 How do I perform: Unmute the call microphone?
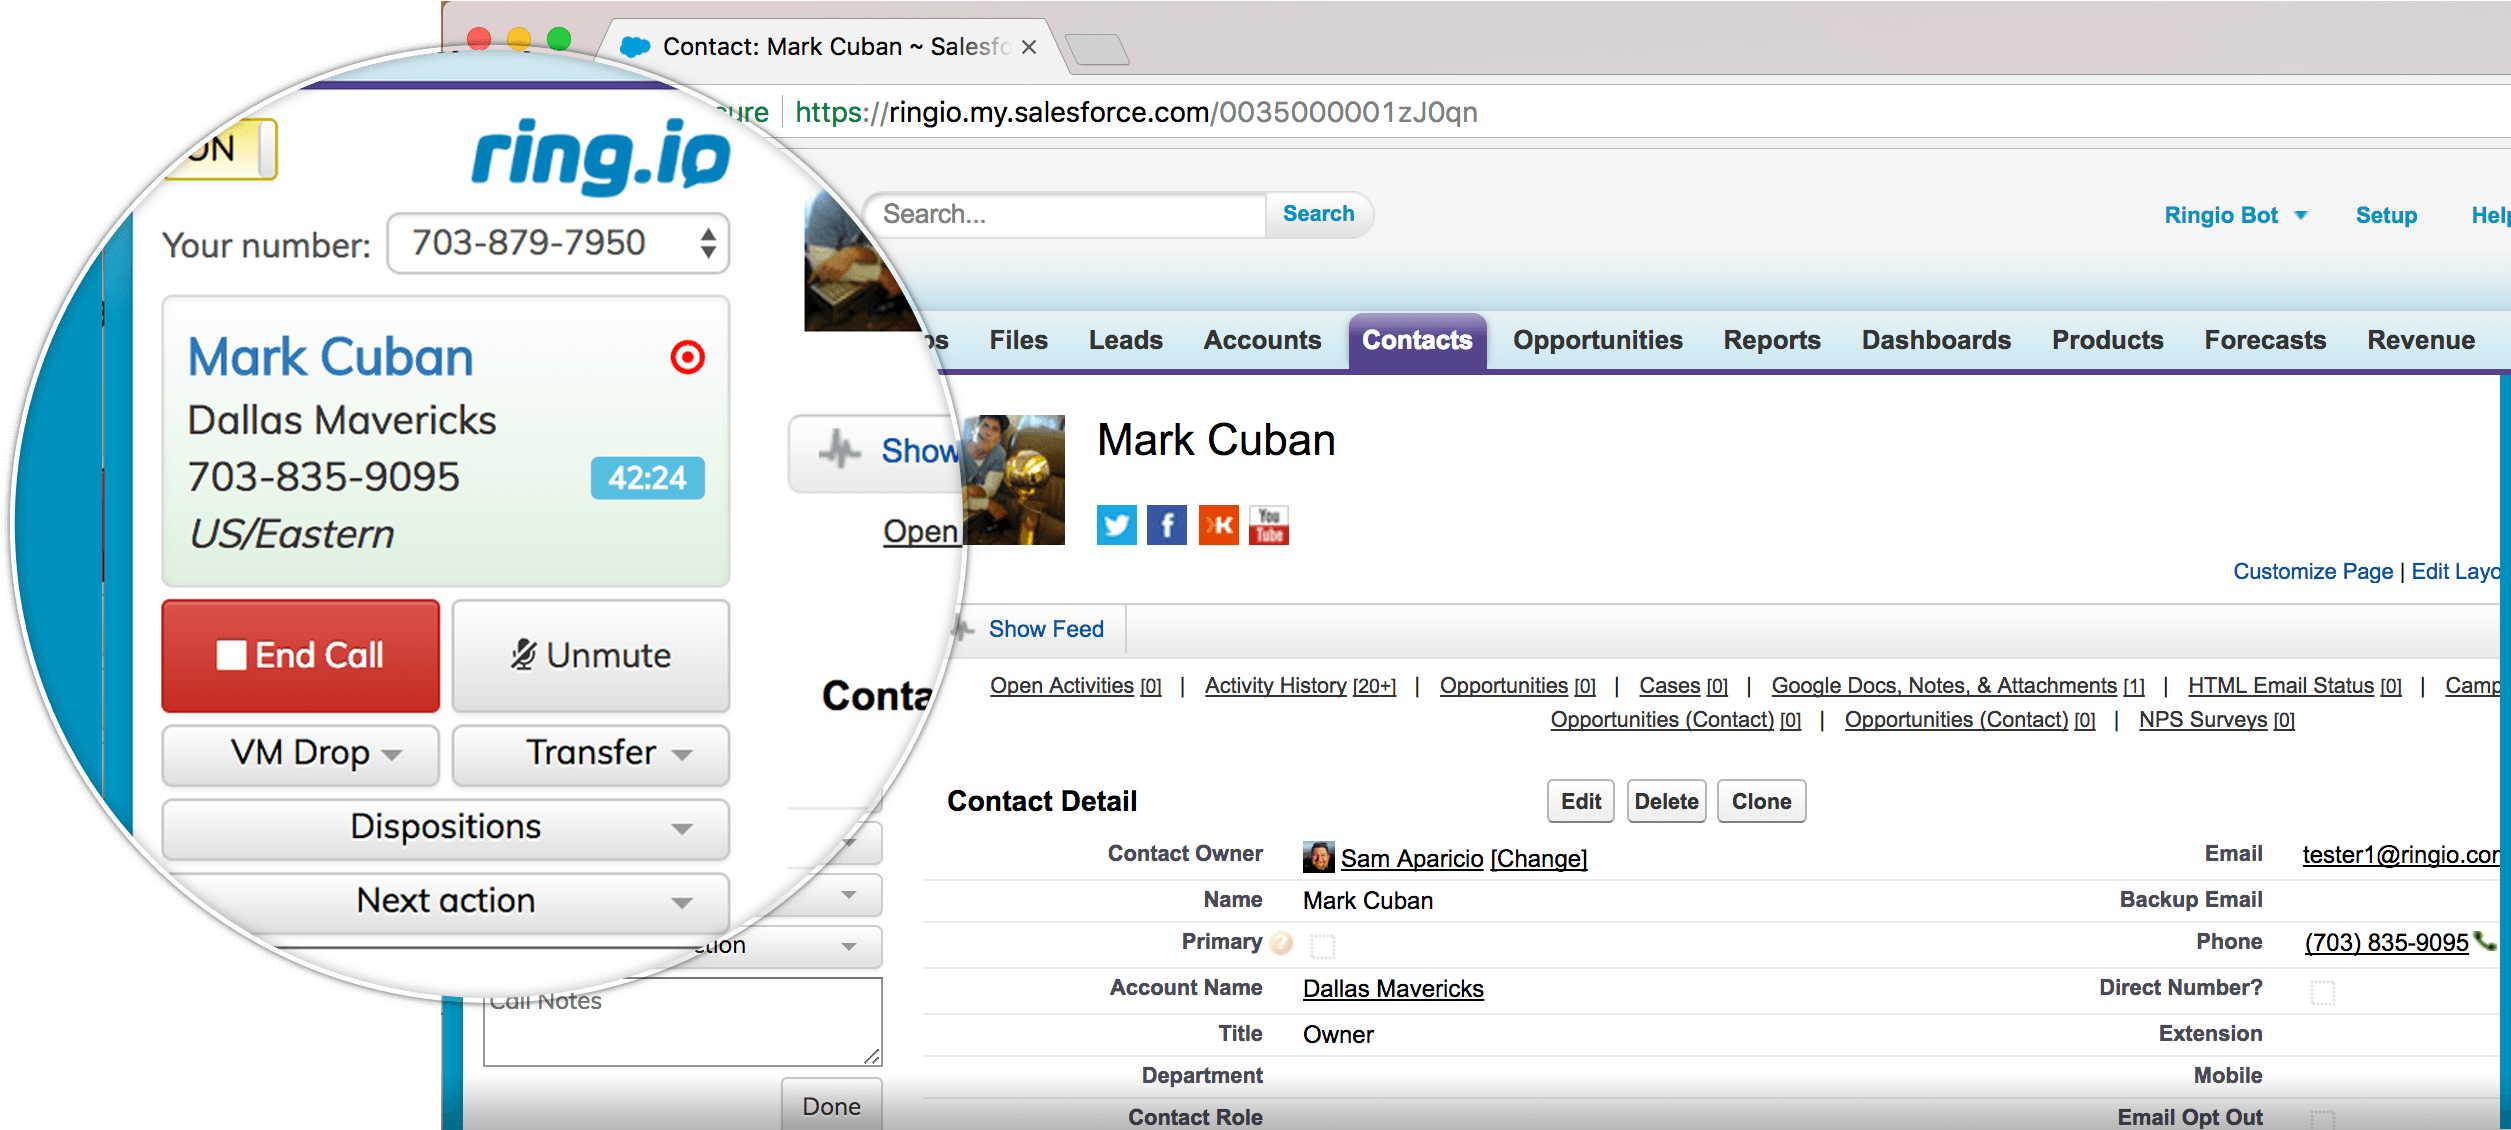(591, 656)
